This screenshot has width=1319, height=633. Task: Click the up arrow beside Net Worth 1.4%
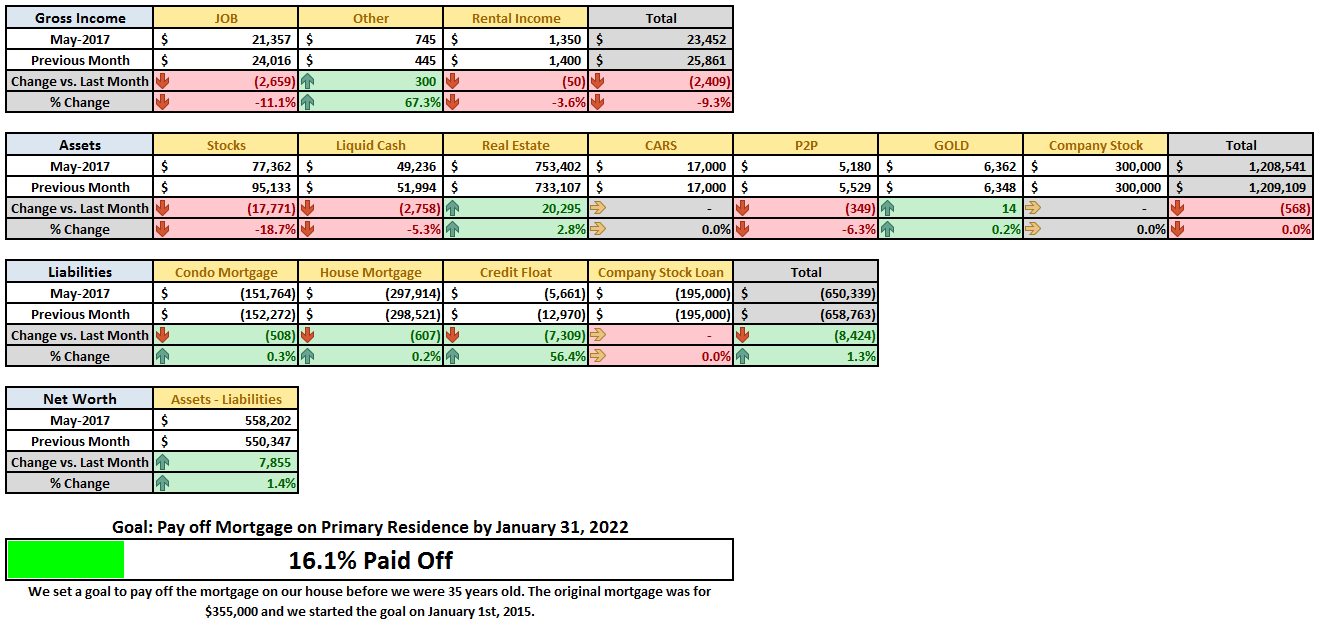pos(163,483)
